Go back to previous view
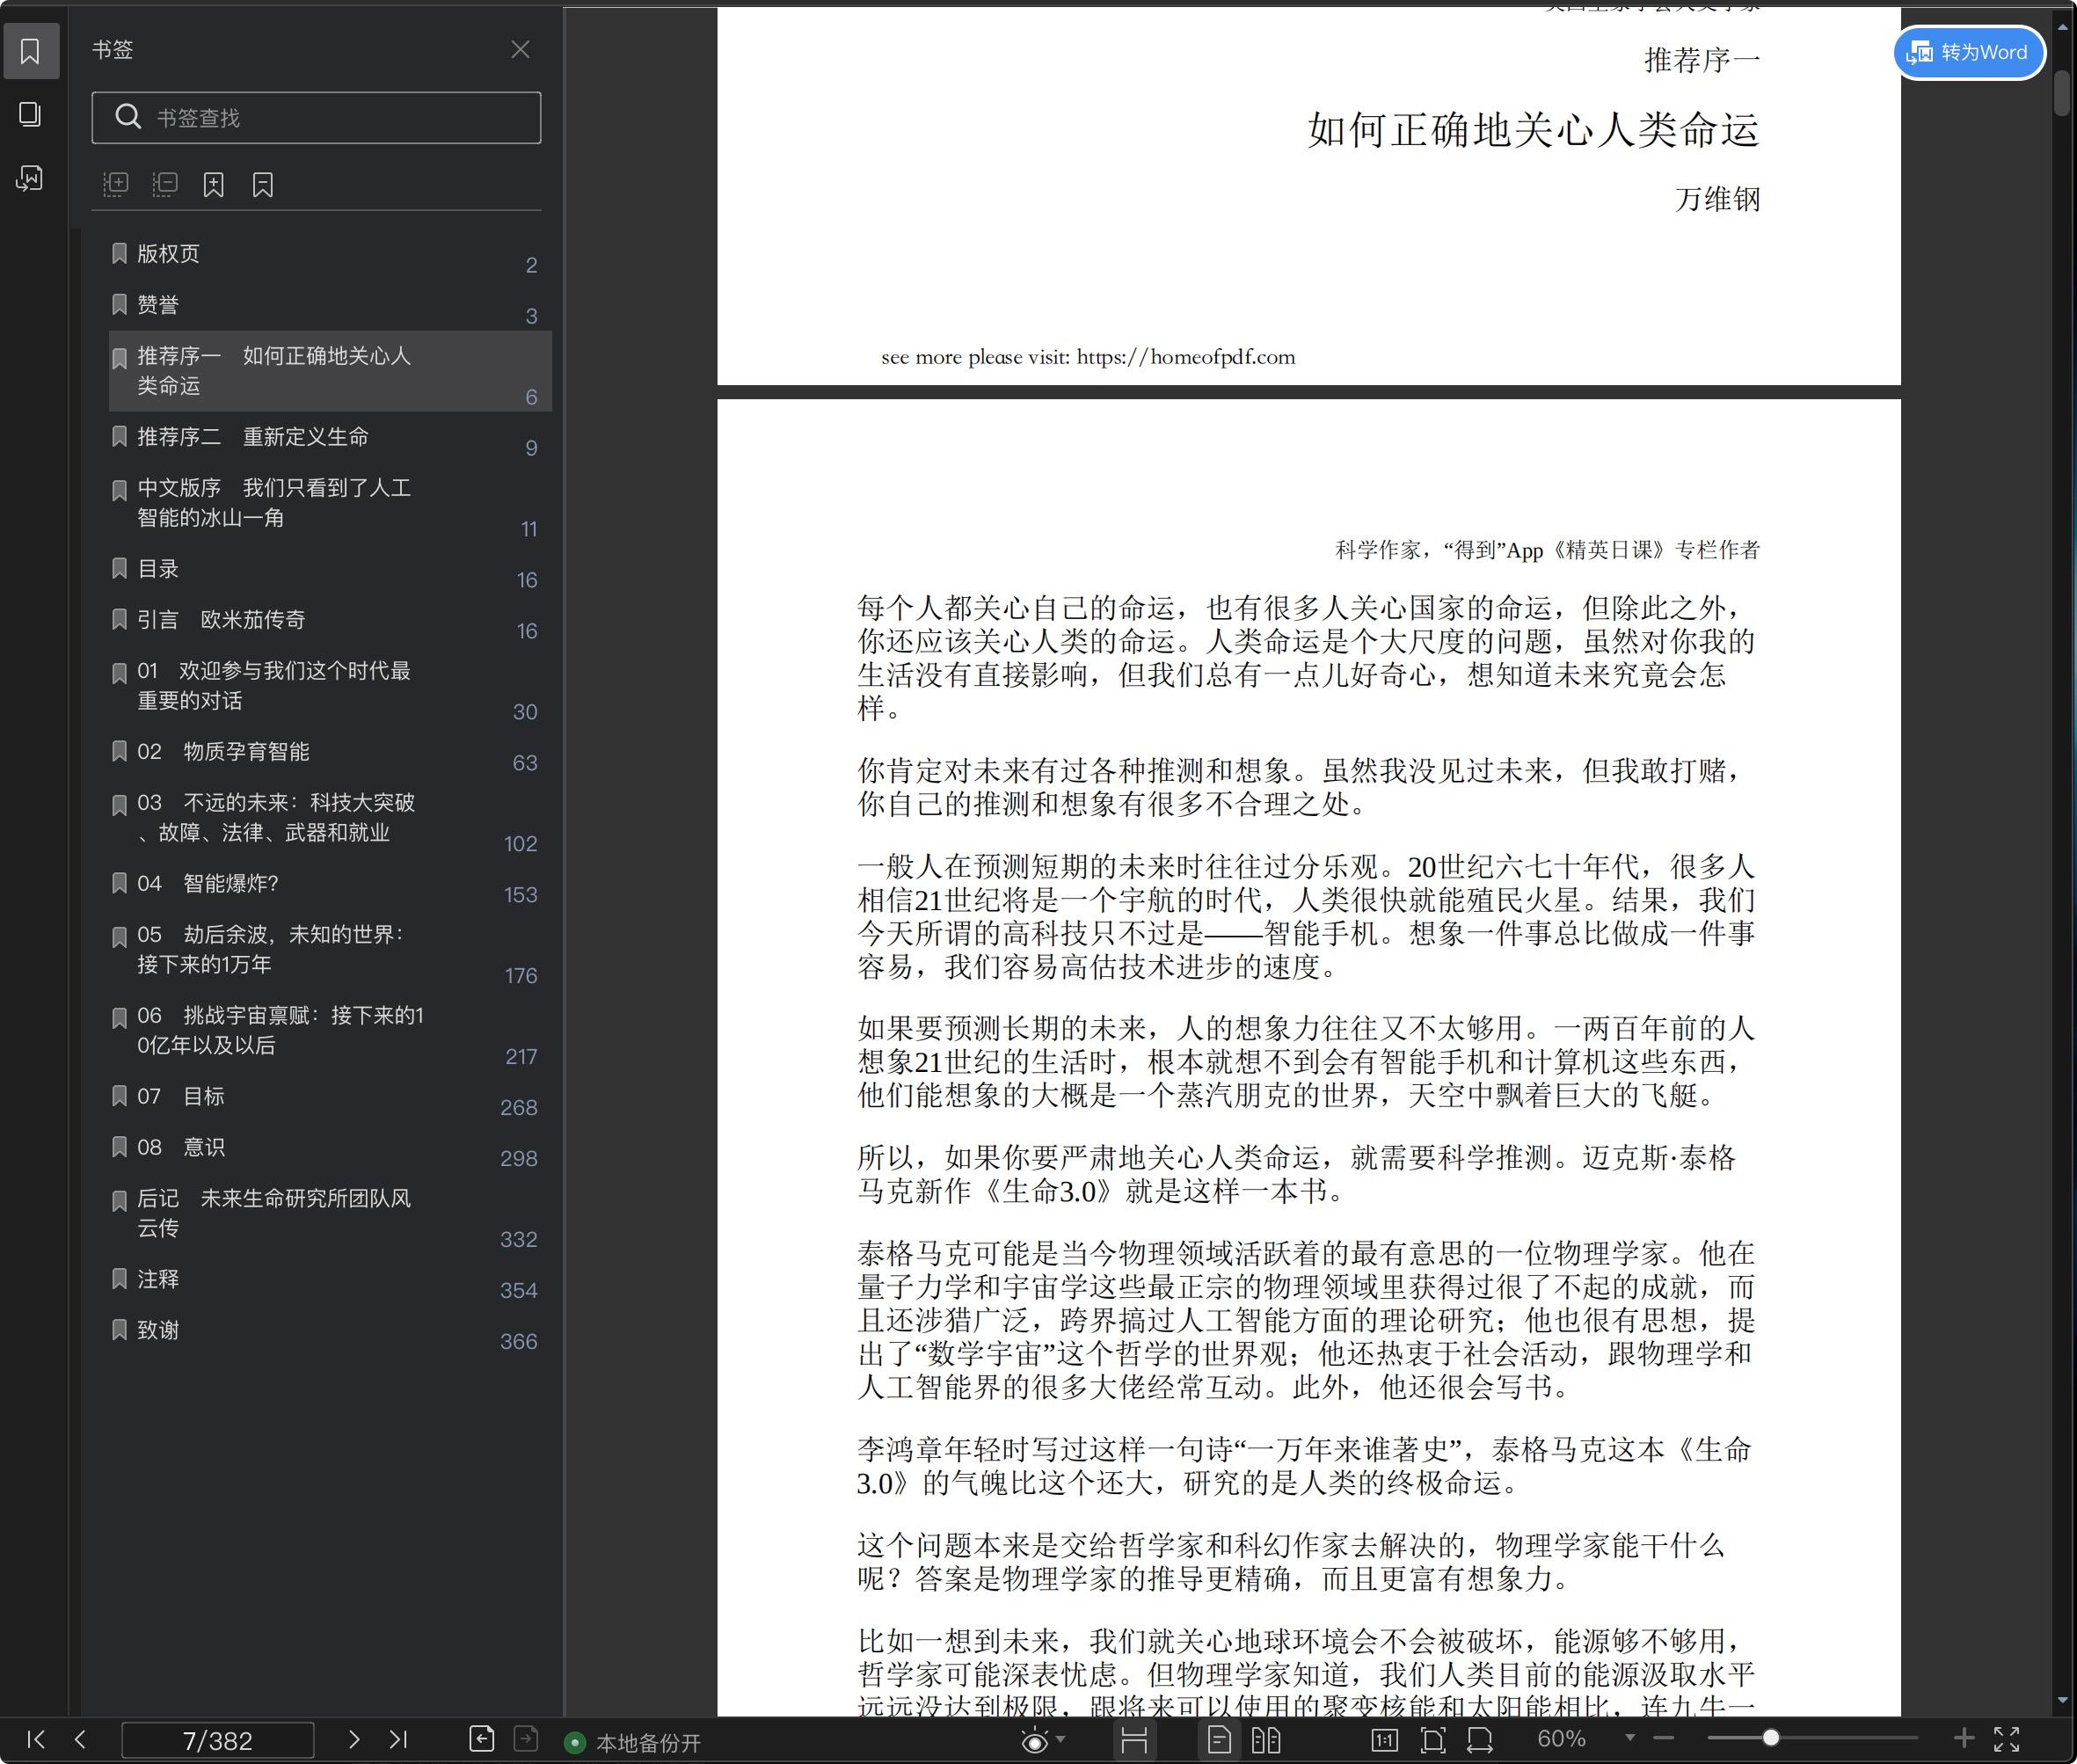The width and height of the screenshot is (2077, 1764). [x=482, y=1739]
